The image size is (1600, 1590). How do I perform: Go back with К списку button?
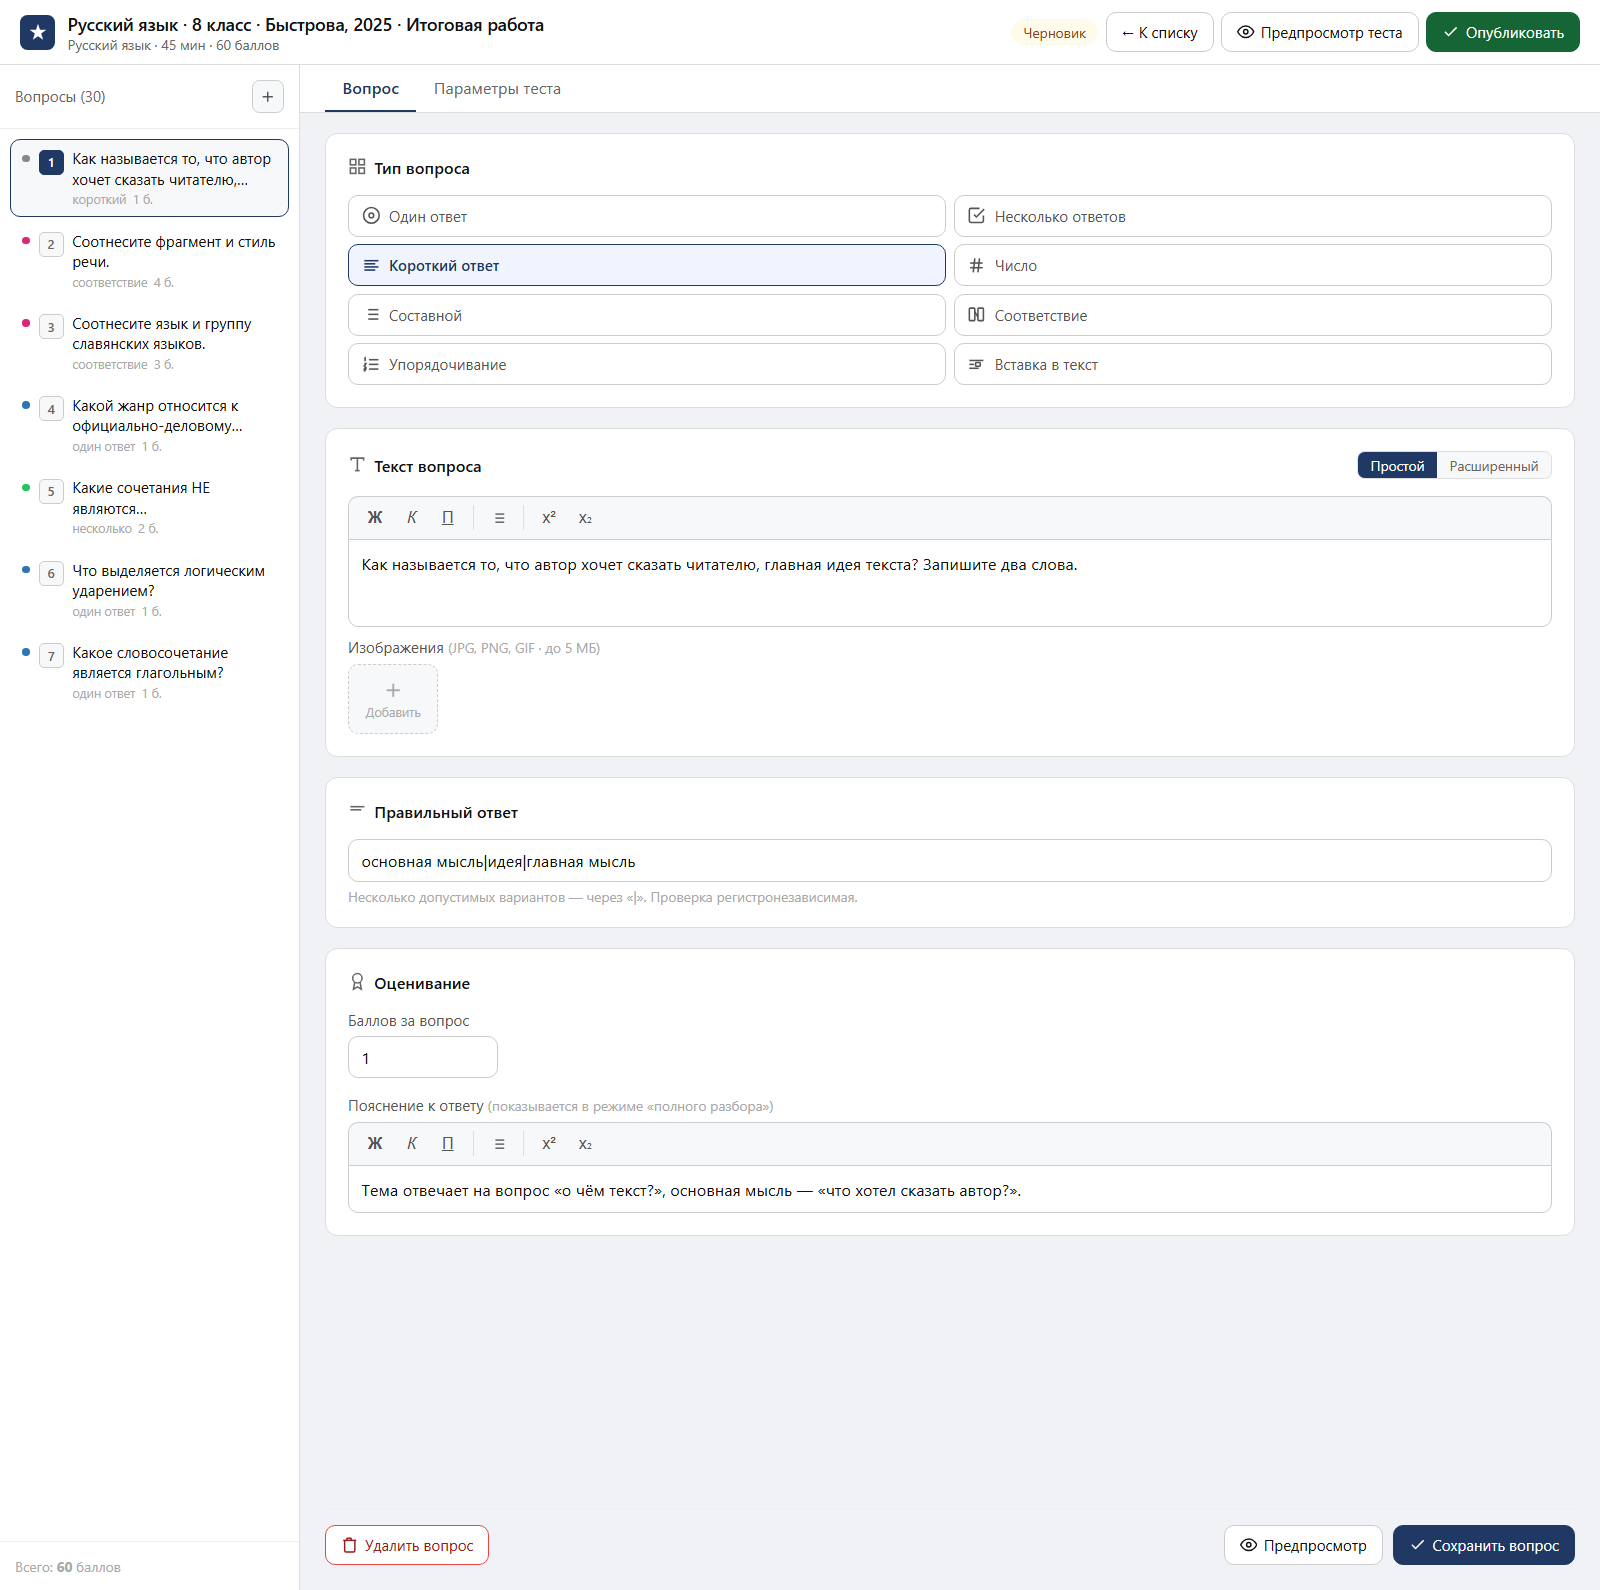[1160, 32]
